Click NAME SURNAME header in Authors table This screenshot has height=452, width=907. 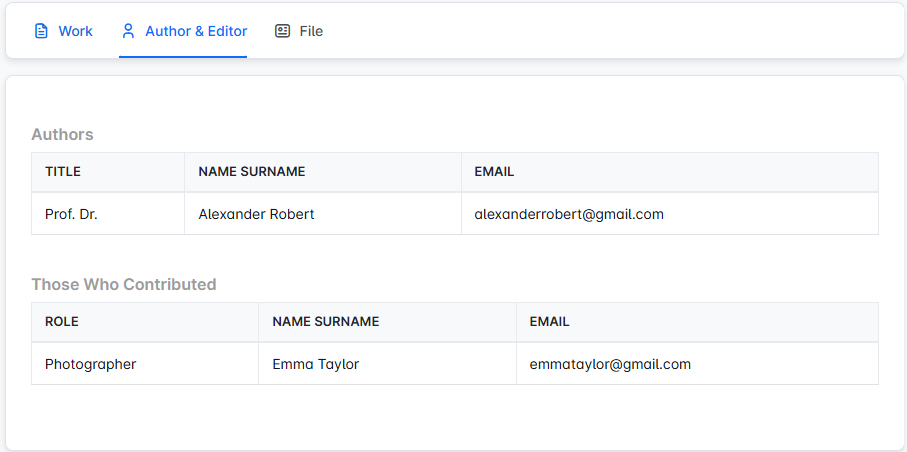tap(252, 172)
